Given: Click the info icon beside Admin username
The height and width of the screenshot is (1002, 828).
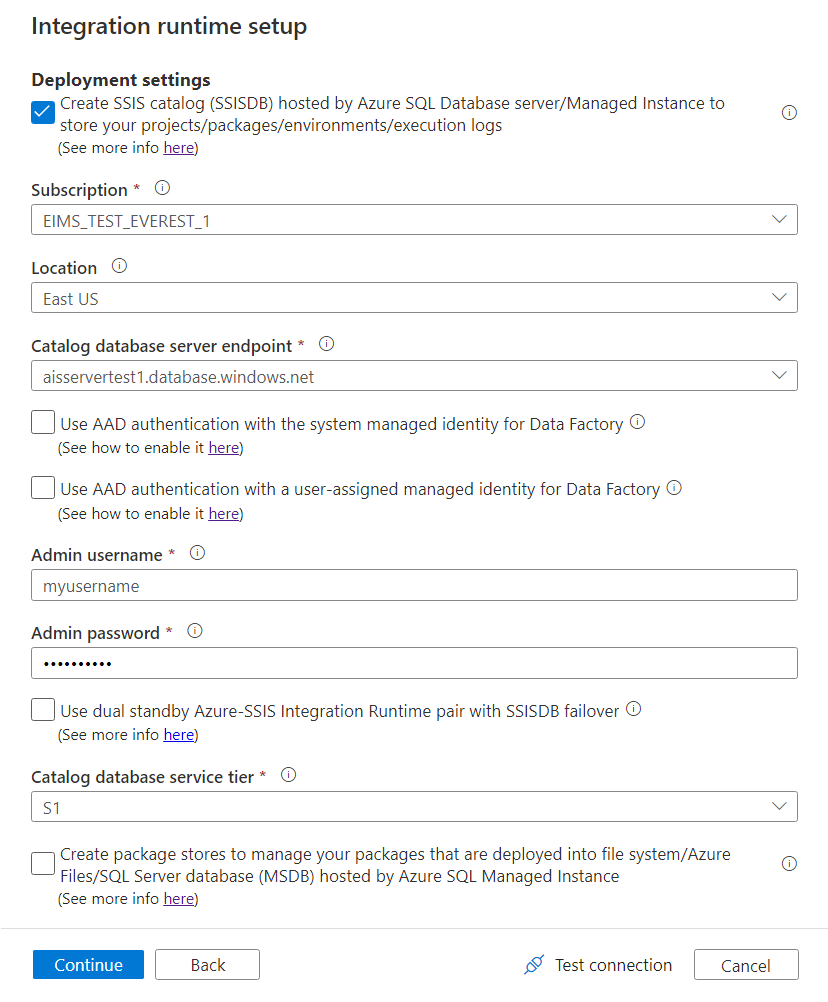Looking at the screenshot, I should [197, 553].
